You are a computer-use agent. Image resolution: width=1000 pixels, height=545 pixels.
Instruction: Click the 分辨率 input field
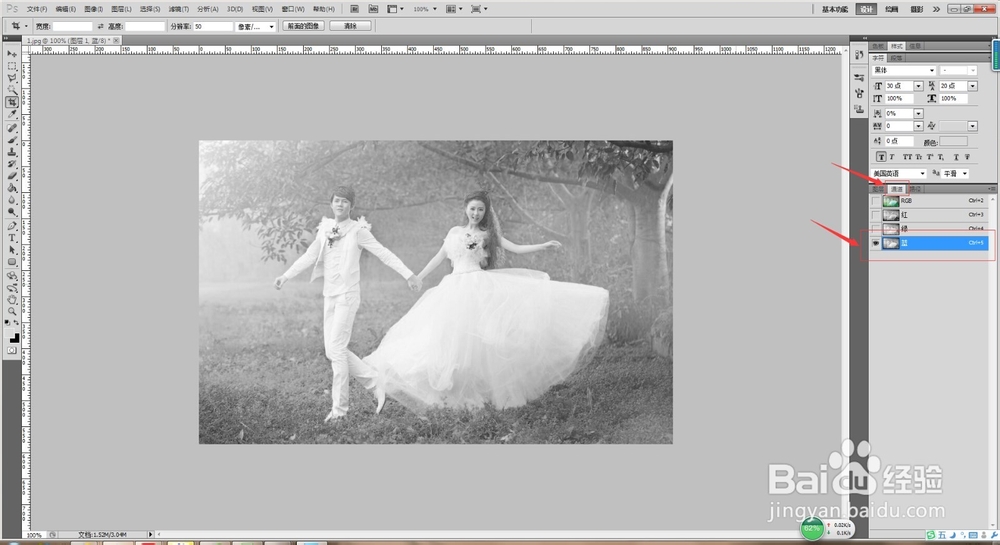click(214, 26)
